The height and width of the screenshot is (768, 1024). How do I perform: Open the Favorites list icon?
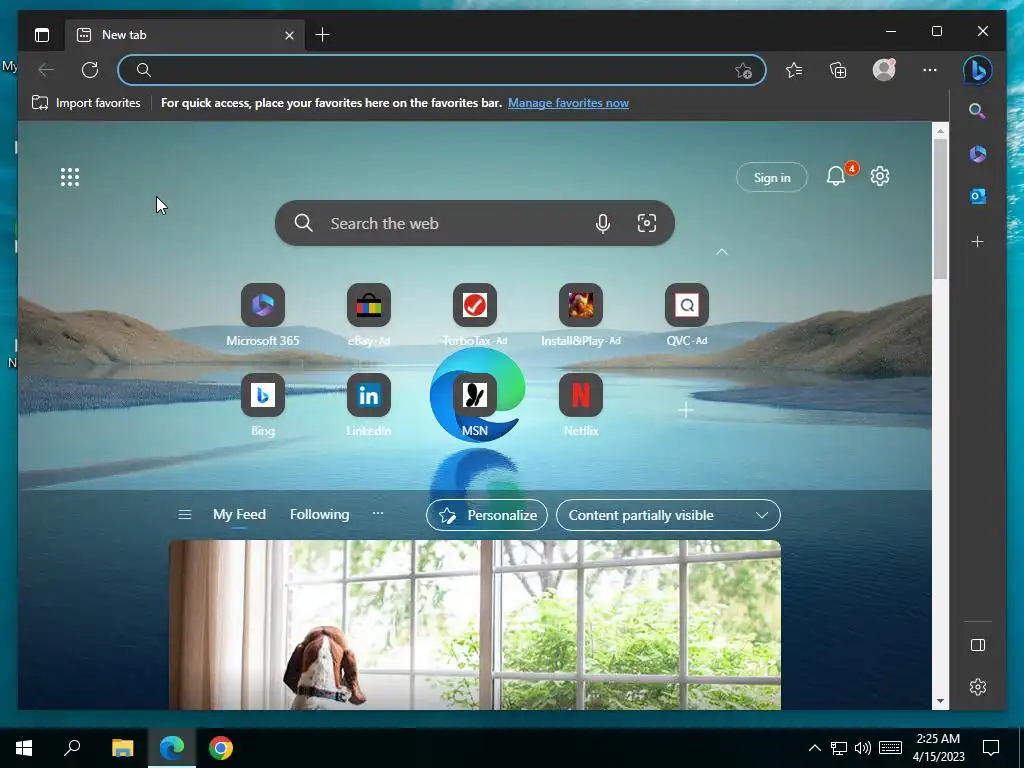pyautogui.click(x=794, y=70)
